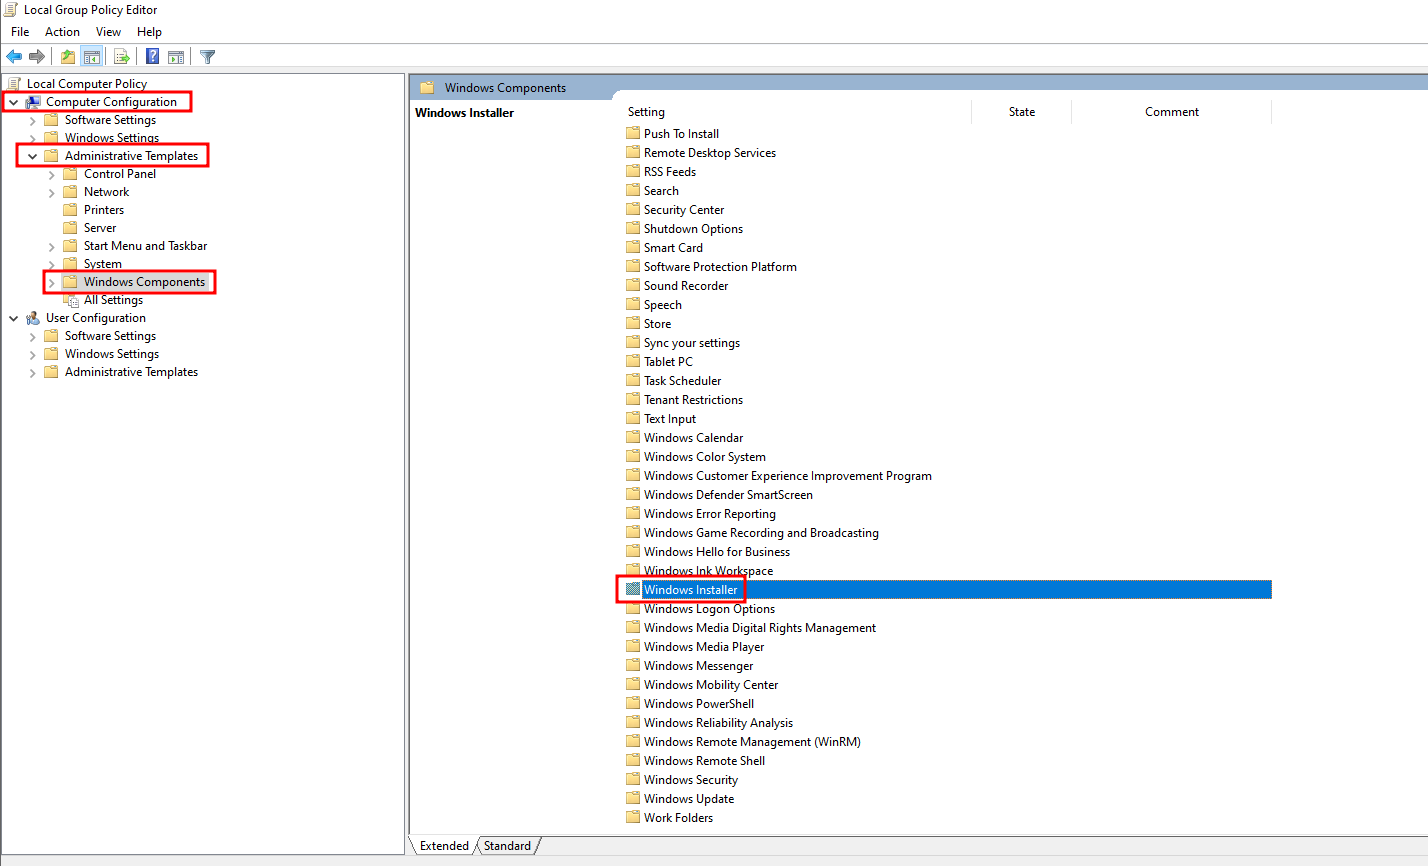The image size is (1428, 866).
Task: Click the folder icon beside Smart Card
Action: (633, 247)
